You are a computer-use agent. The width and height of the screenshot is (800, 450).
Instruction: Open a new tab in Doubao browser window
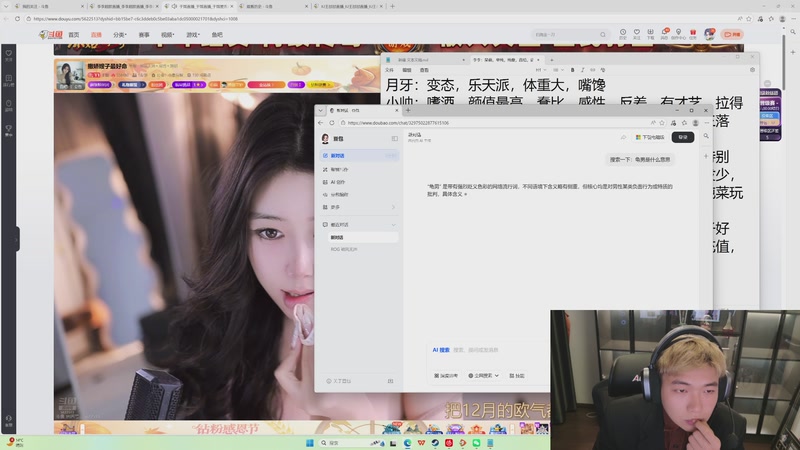point(408,110)
